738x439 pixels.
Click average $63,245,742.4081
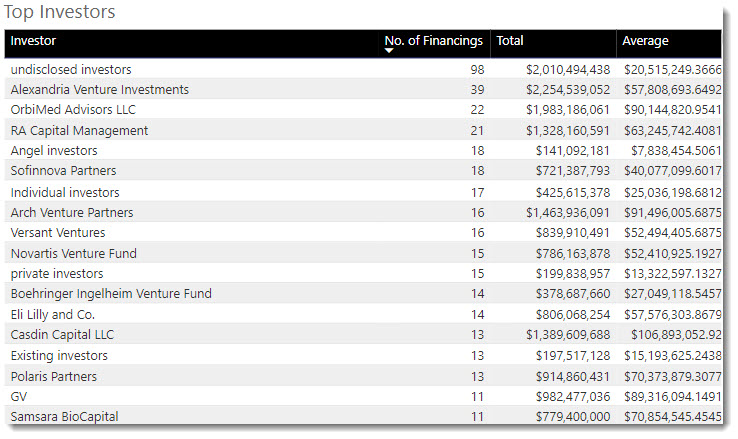tap(673, 131)
